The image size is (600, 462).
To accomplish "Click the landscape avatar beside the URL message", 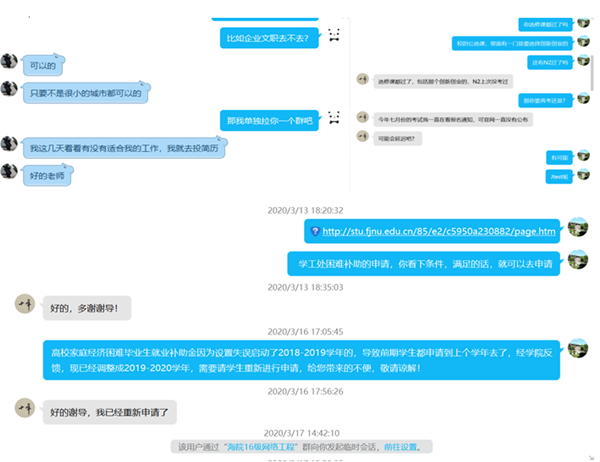I will (x=578, y=227).
